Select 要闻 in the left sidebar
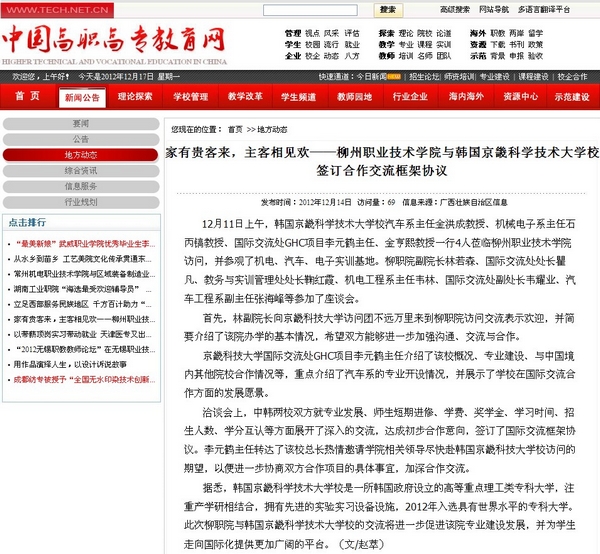This screenshot has height=554, width=600. 80,124
